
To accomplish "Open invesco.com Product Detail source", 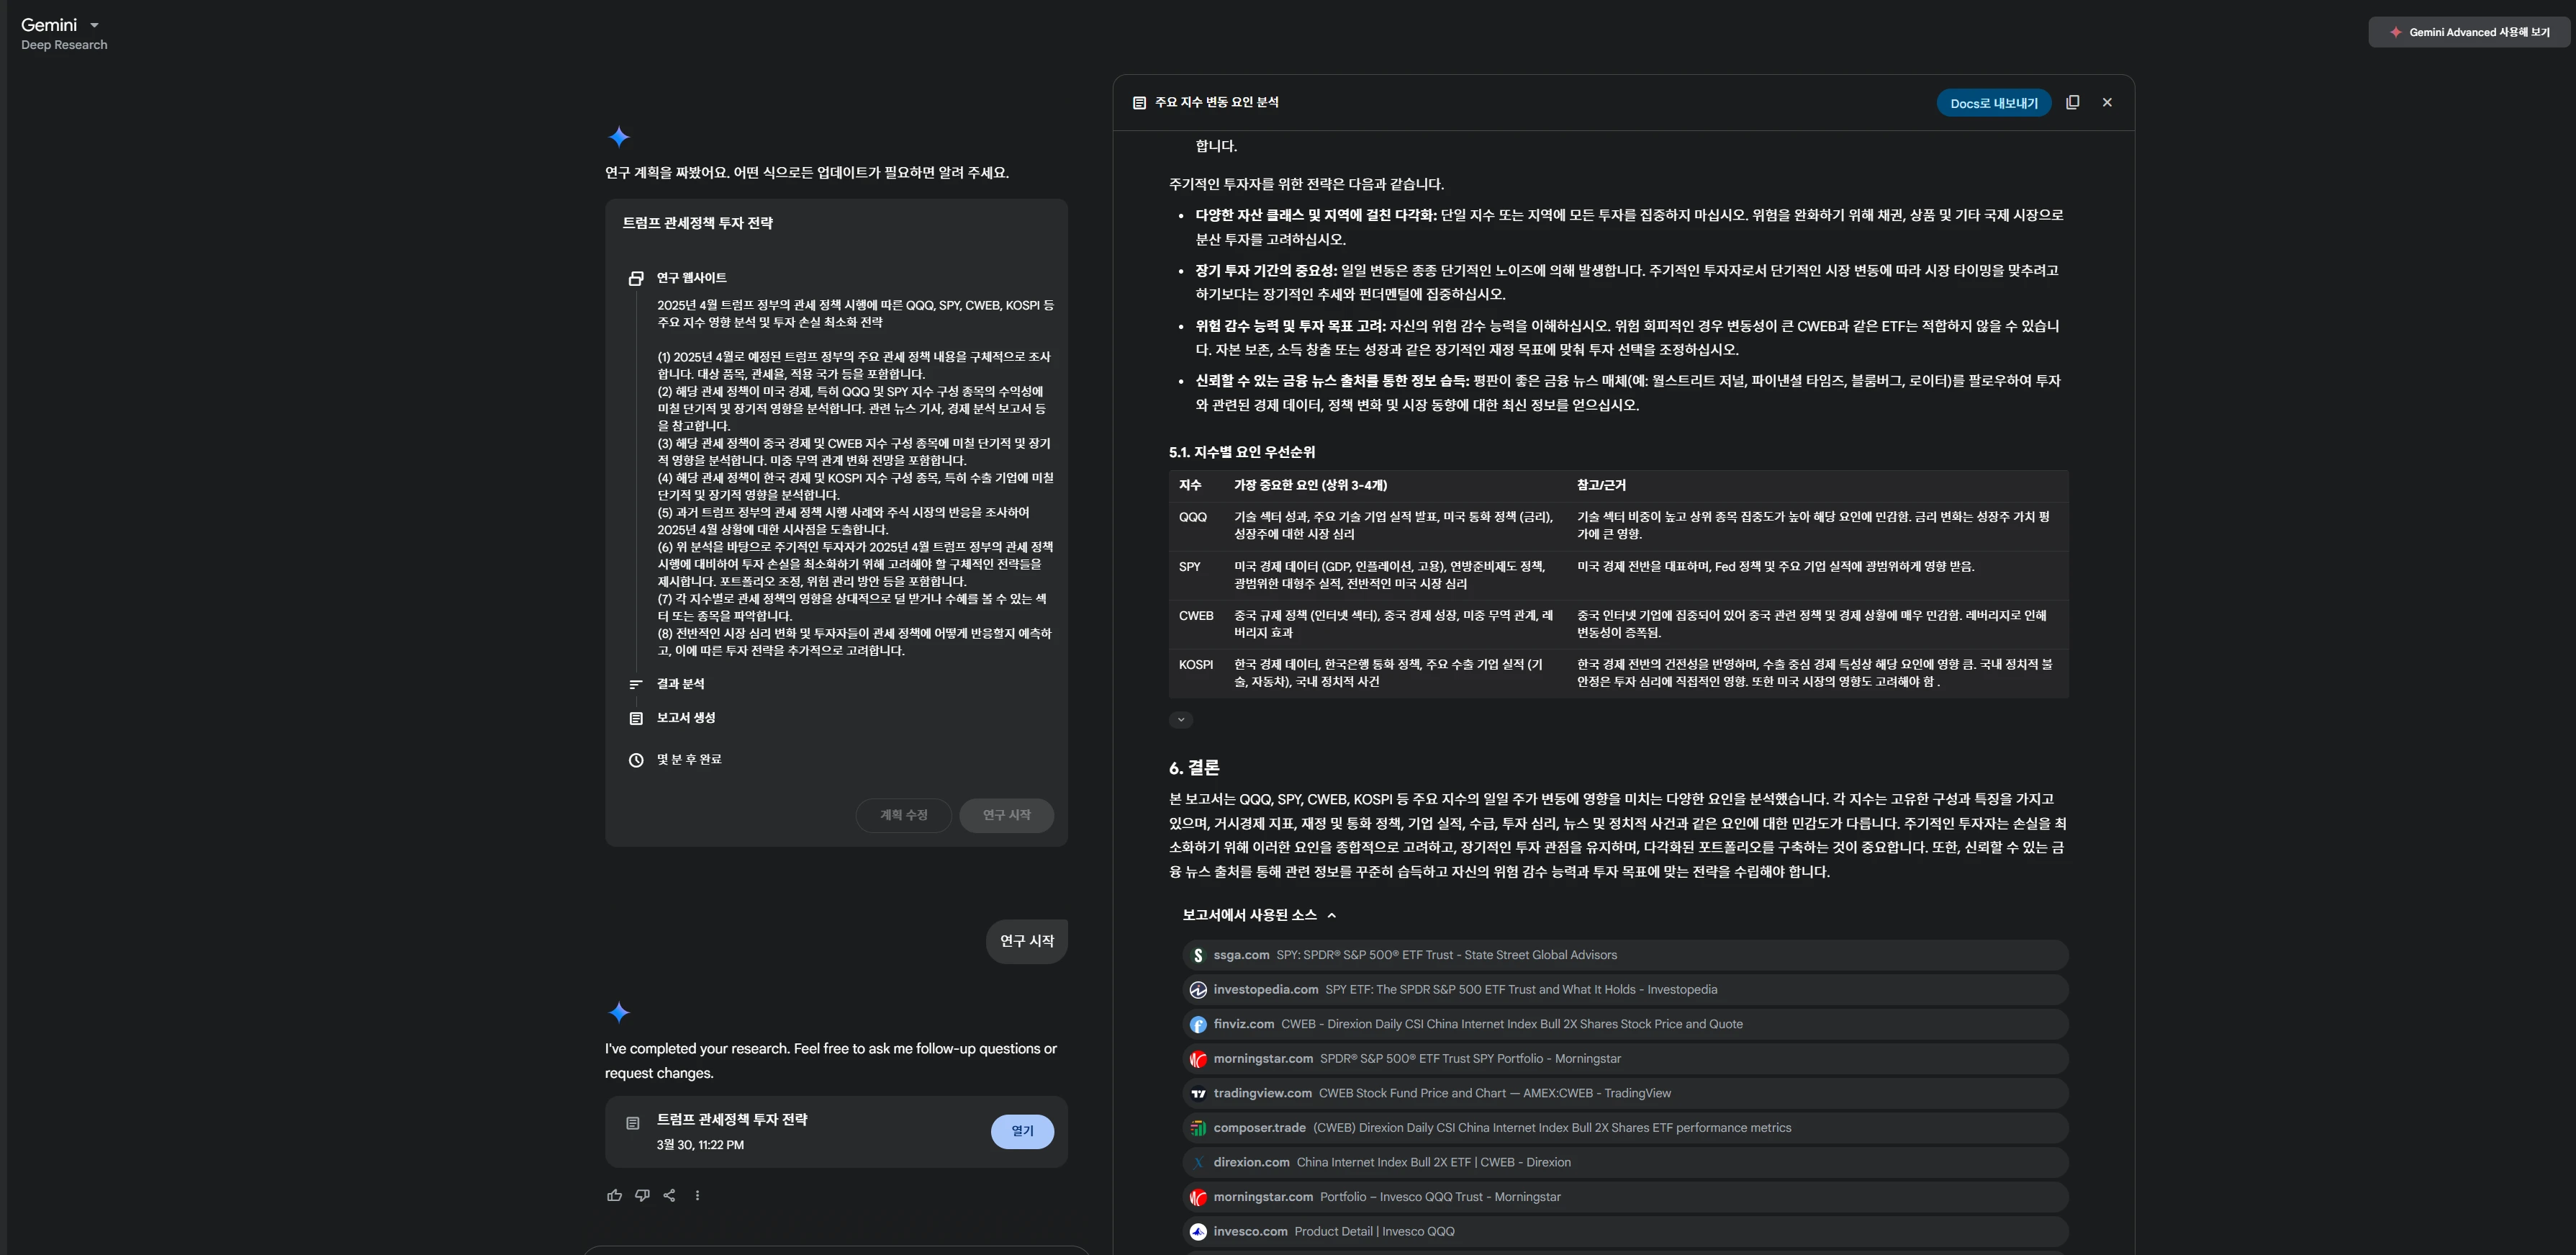I will pyautogui.click(x=1625, y=1232).
